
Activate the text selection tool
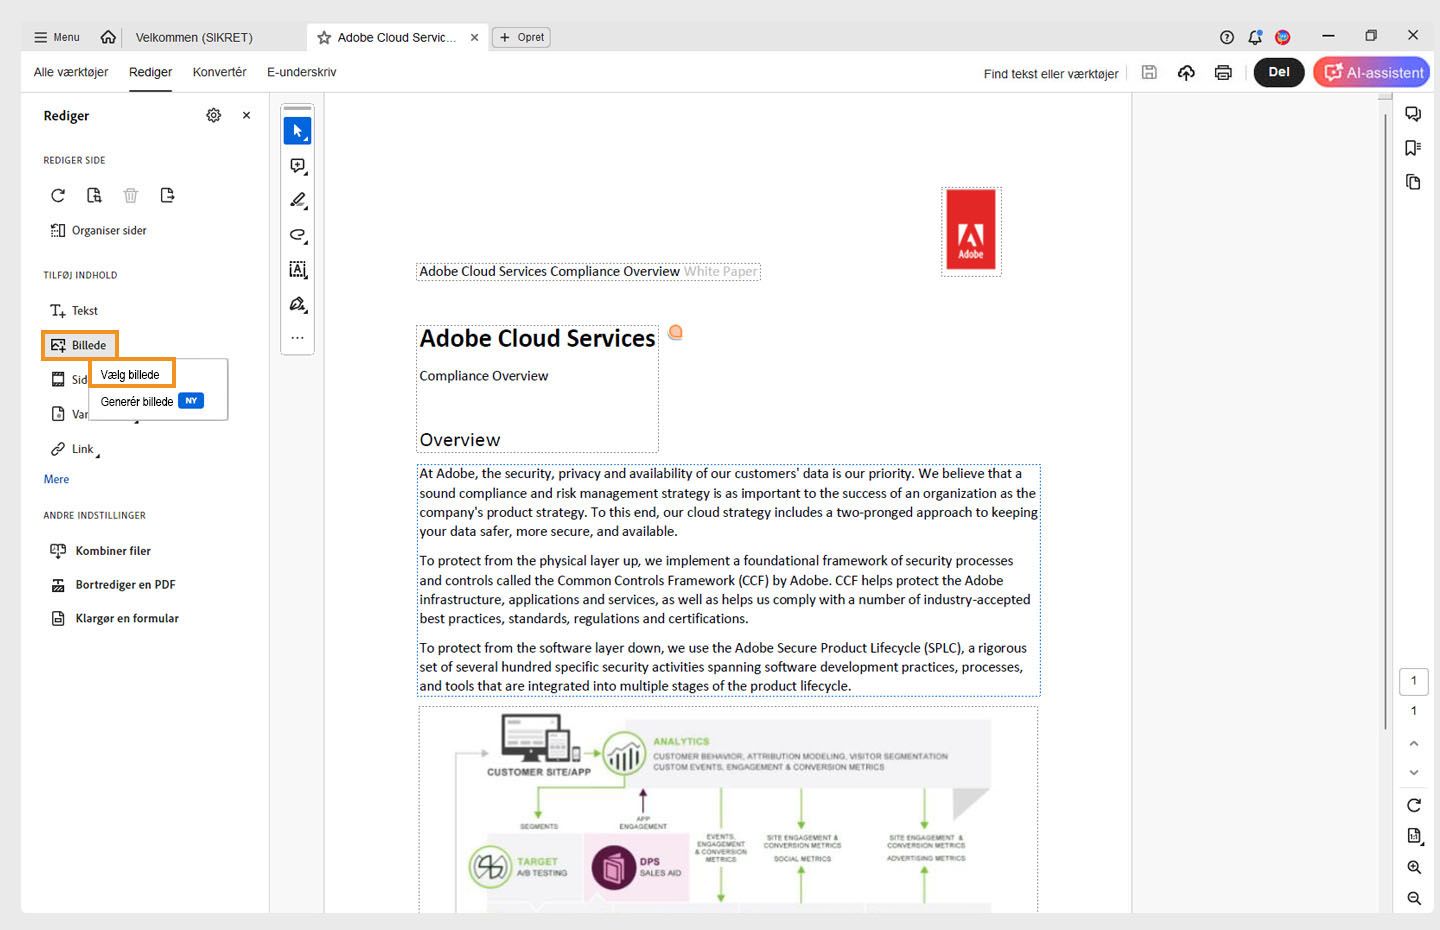(297, 269)
